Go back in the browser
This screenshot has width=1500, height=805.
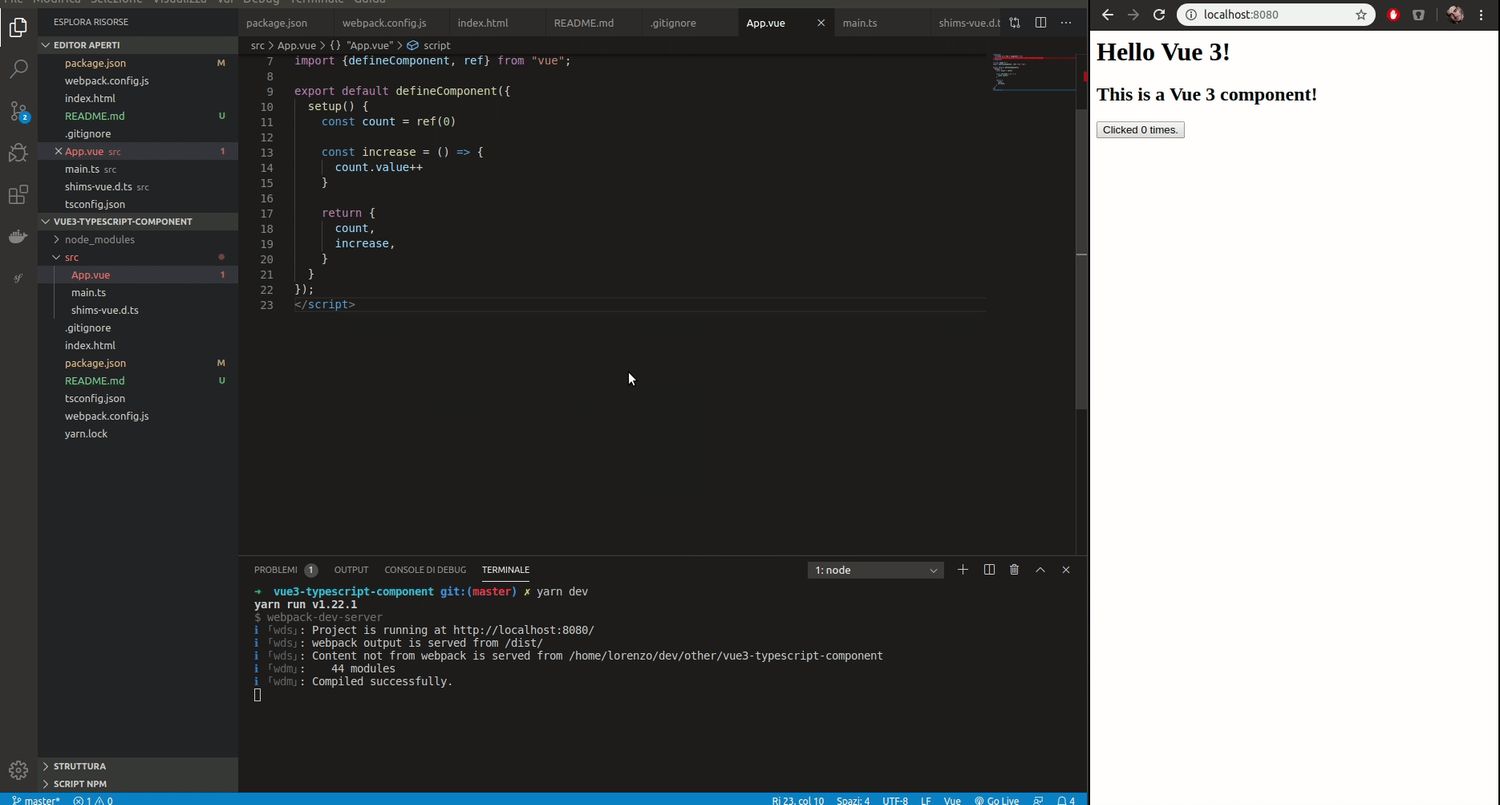pos(1107,15)
